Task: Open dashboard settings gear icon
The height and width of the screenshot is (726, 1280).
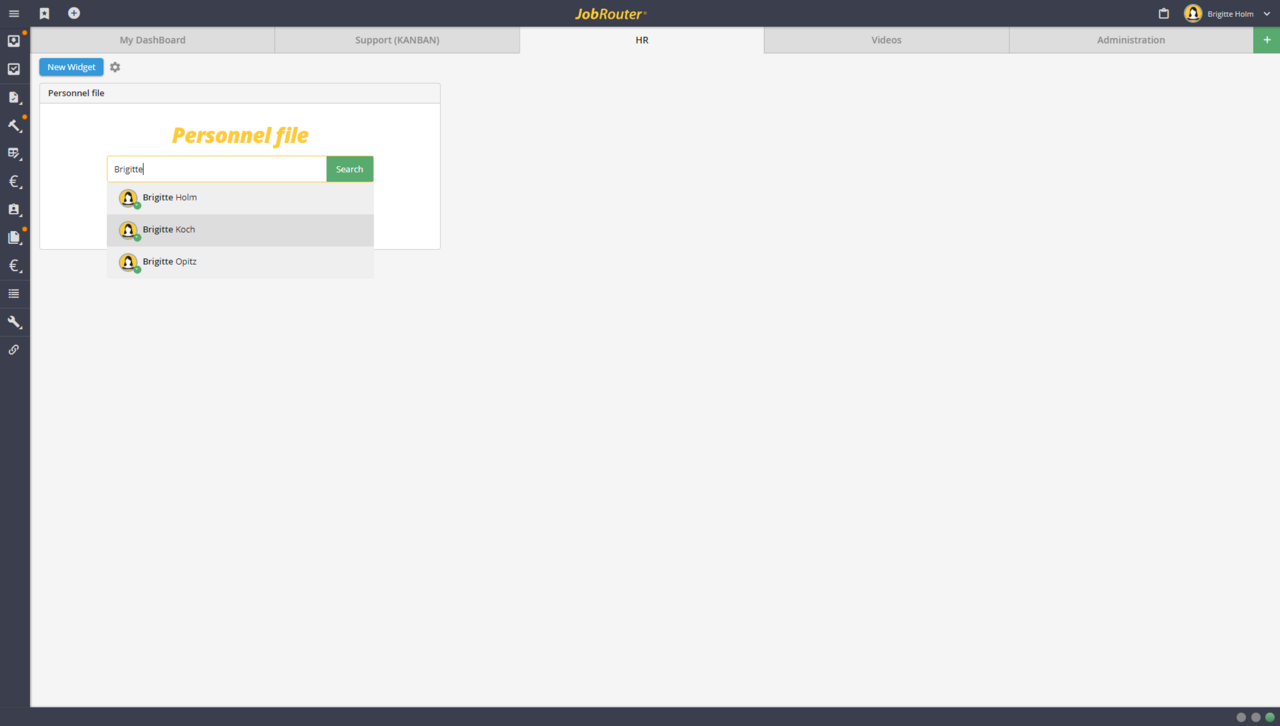Action: pyautogui.click(x=115, y=67)
